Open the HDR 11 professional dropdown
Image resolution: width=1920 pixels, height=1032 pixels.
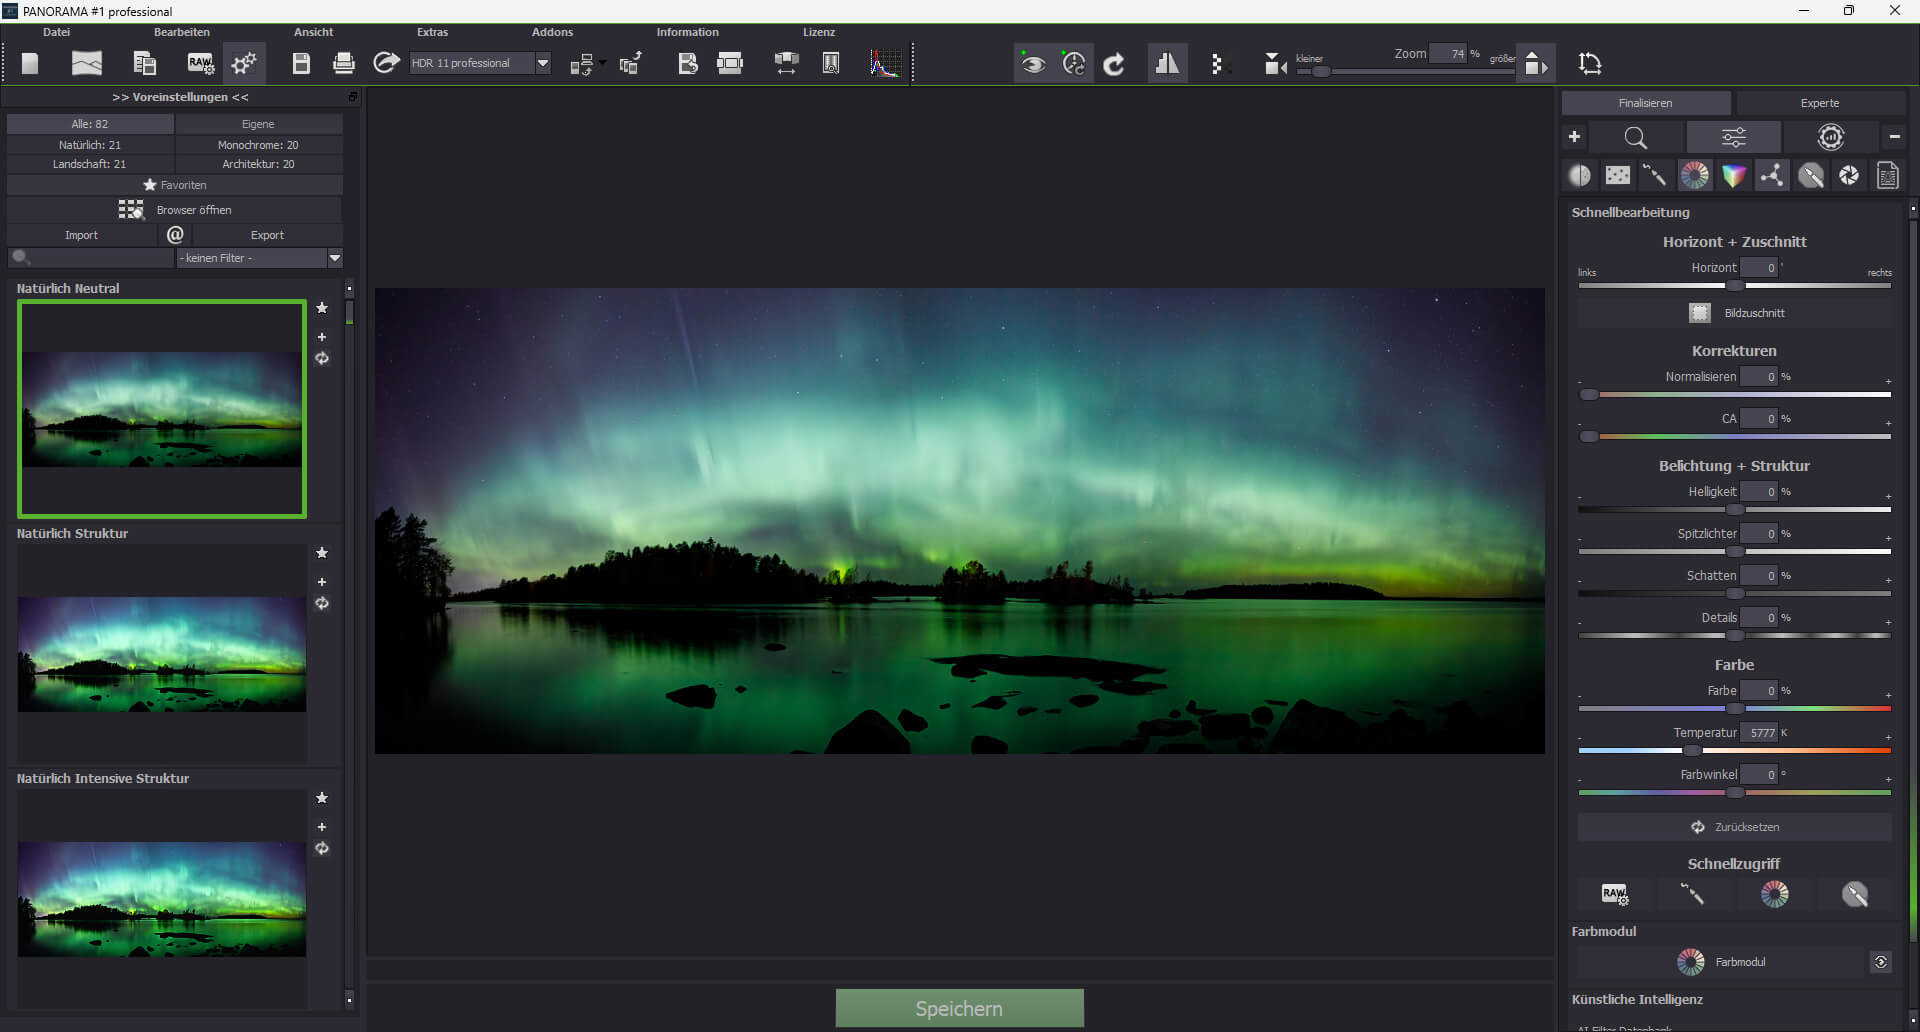[543, 63]
